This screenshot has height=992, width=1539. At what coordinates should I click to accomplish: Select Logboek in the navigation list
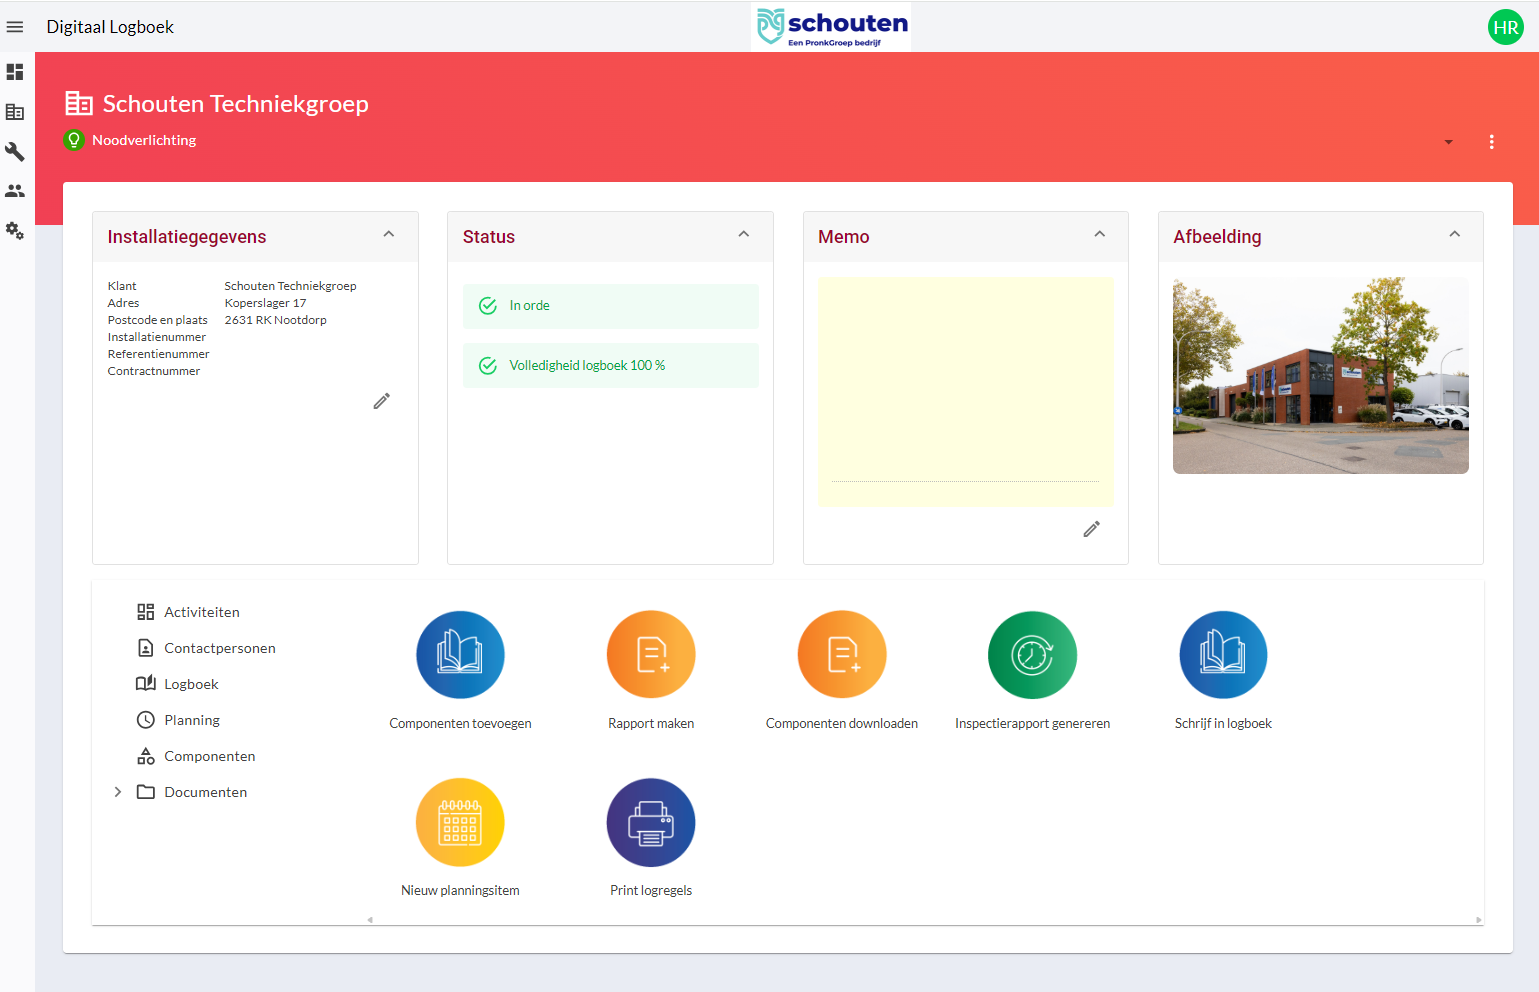point(191,684)
